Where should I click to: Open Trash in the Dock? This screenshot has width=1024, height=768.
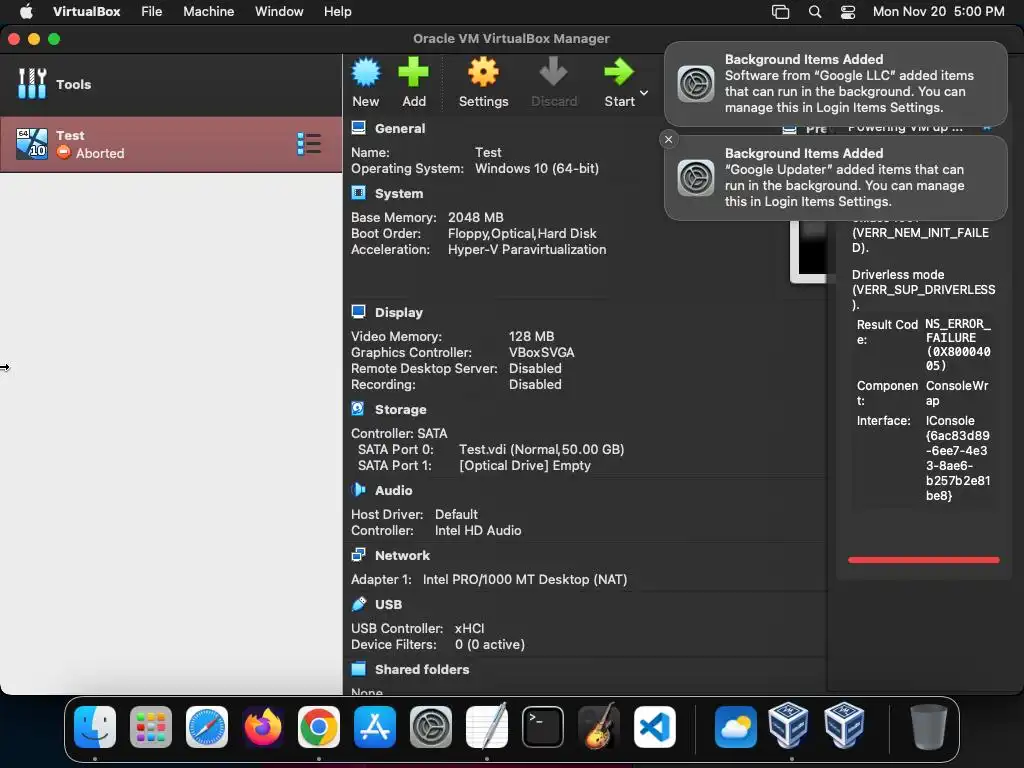[929, 727]
